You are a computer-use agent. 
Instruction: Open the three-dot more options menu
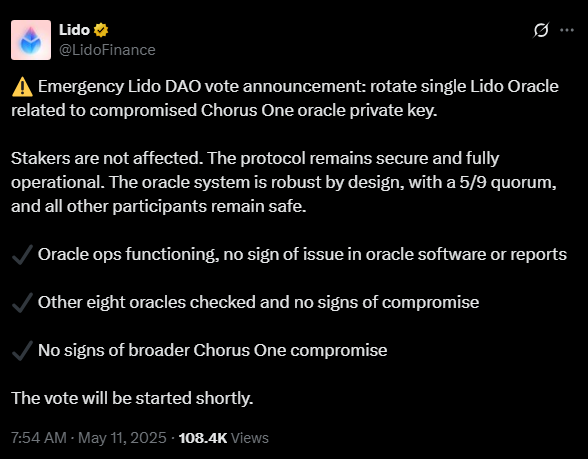click(x=567, y=30)
